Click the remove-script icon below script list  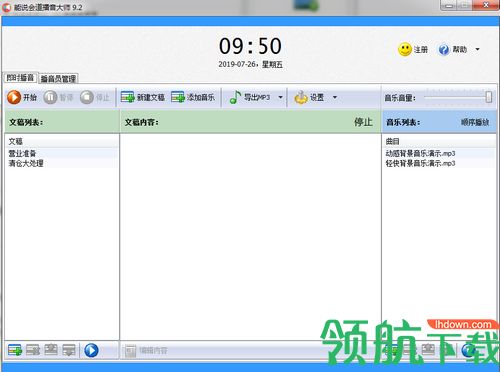click(x=33, y=350)
